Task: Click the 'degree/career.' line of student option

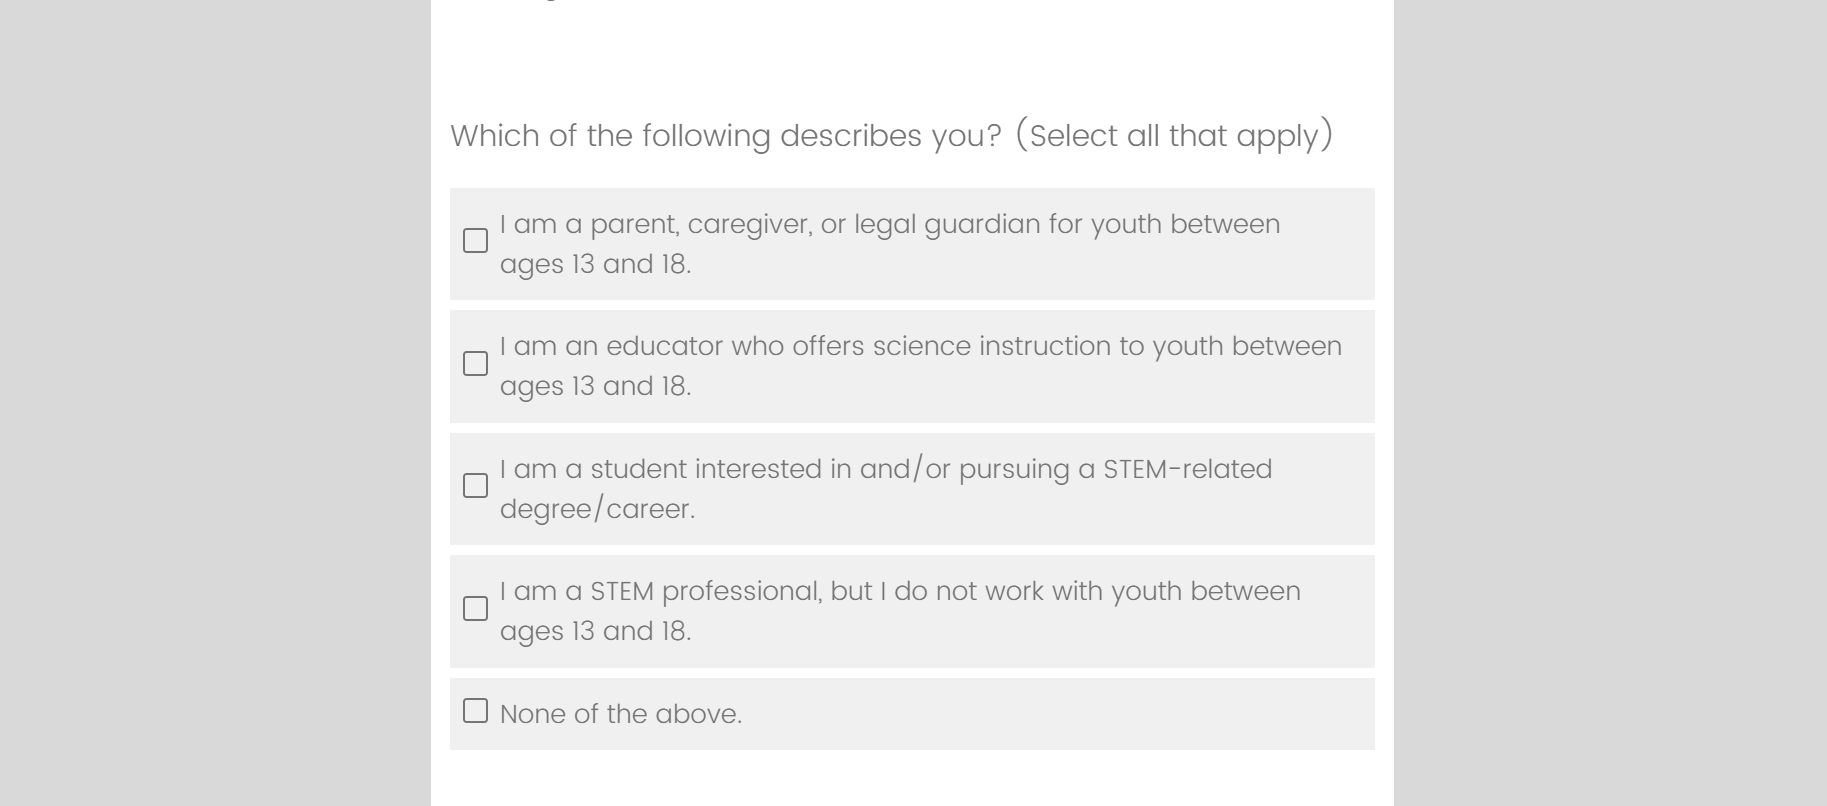Action: tap(597, 509)
